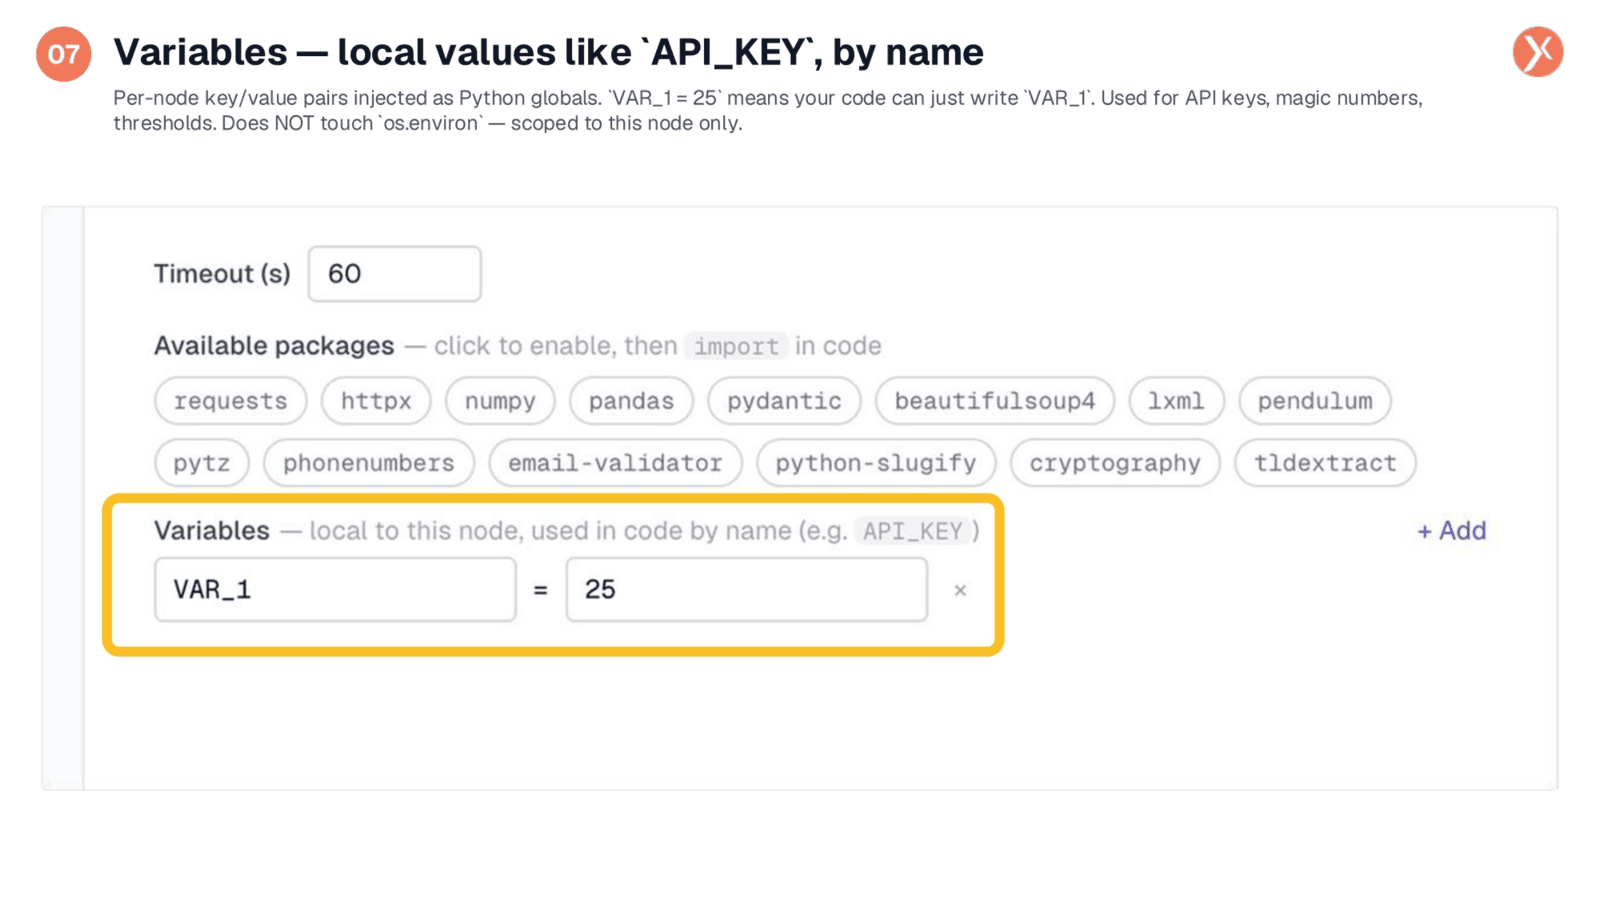Enable the pytz package
This screenshot has width=1600, height=900.
(x=202, y=463)
